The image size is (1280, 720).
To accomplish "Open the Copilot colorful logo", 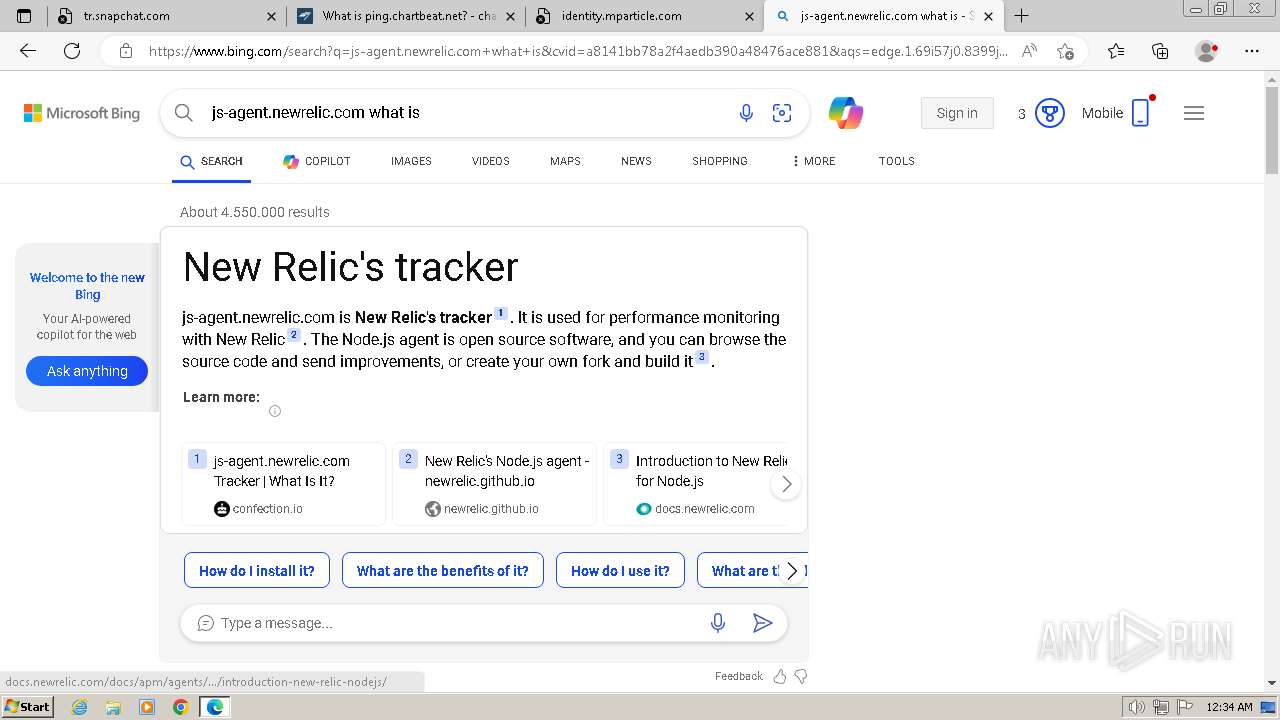I will coord(846,113).
